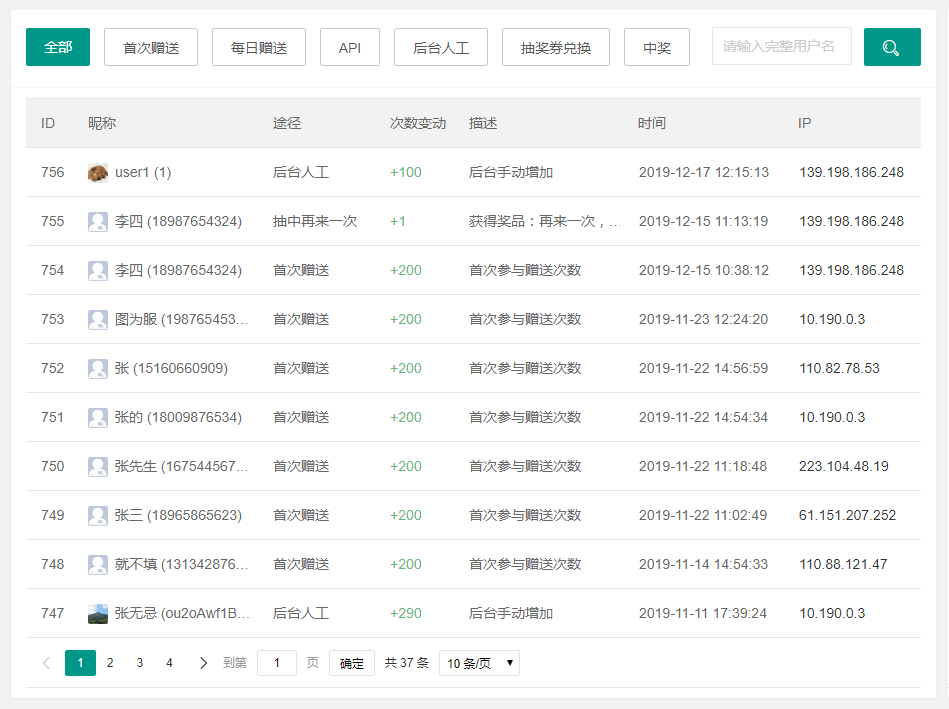Image resolution: width=949 pixels, height=709 pixels.
Task: Click user1's dog avatar thumbnail
Action: point(97,173)
